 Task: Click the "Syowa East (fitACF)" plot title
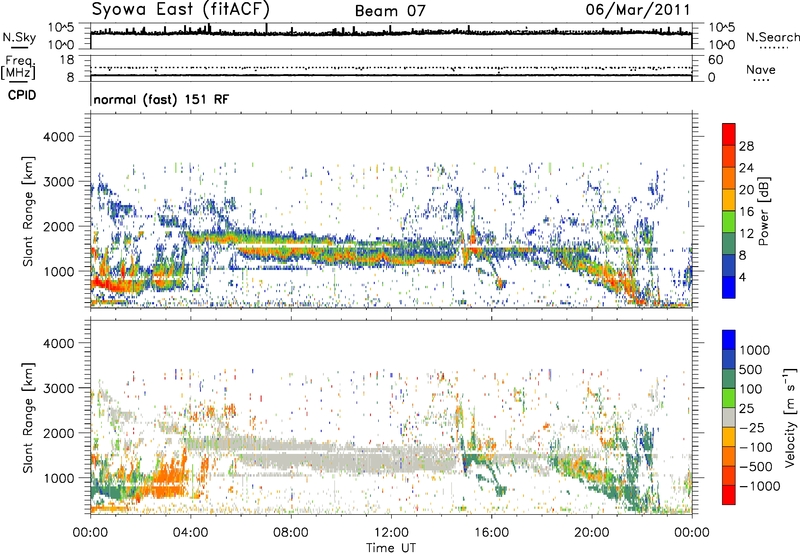pos(180,9)
